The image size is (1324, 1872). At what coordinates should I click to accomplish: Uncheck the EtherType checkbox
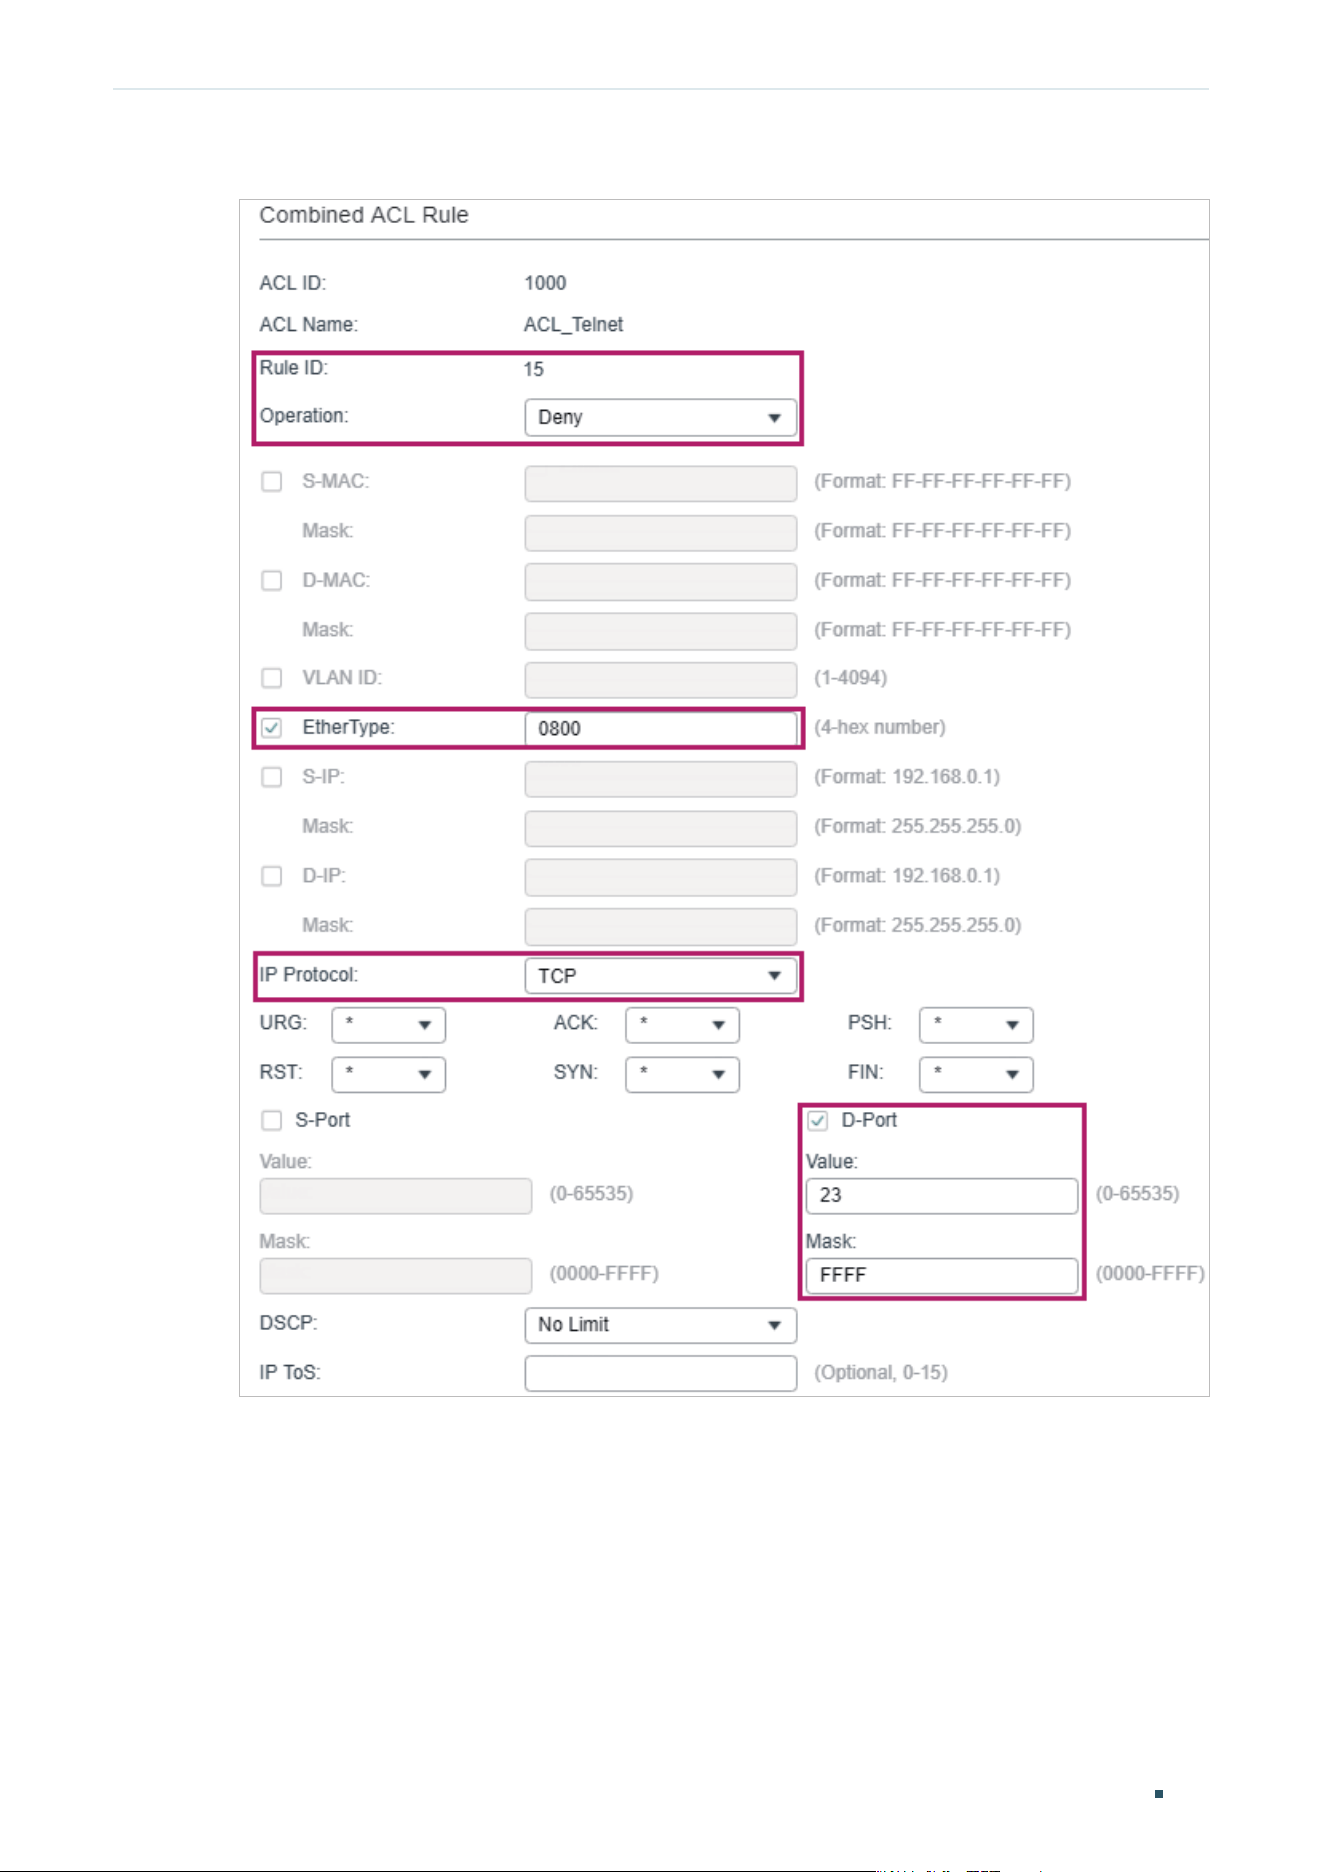click(271, 728)
